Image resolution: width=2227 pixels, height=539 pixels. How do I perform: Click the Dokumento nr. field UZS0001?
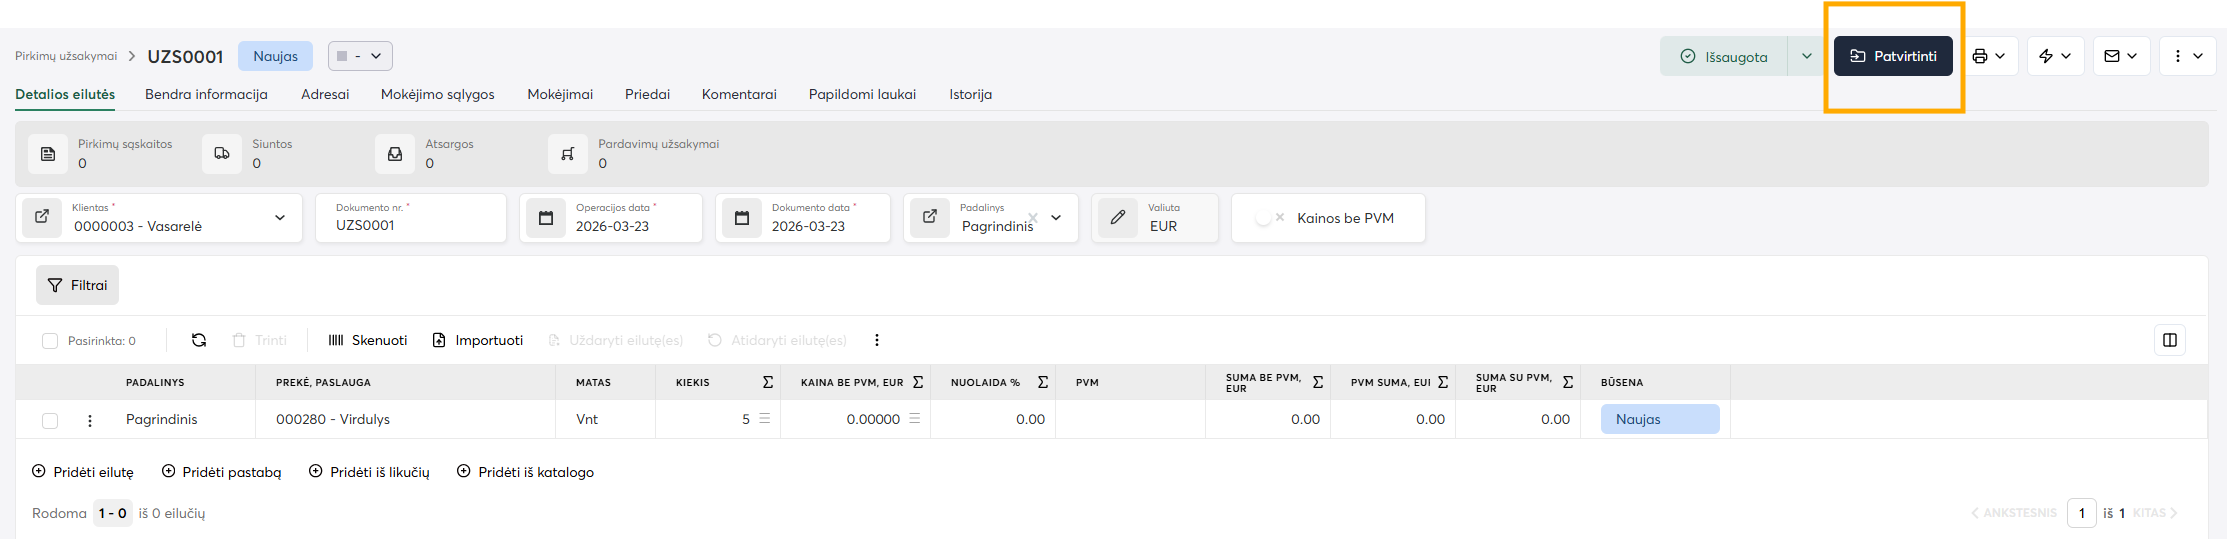click(x=410, y=226)
